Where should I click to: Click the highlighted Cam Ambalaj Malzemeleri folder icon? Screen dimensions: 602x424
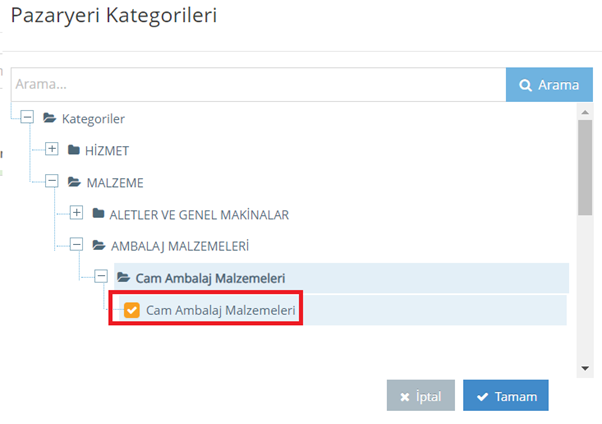[123, 277]
